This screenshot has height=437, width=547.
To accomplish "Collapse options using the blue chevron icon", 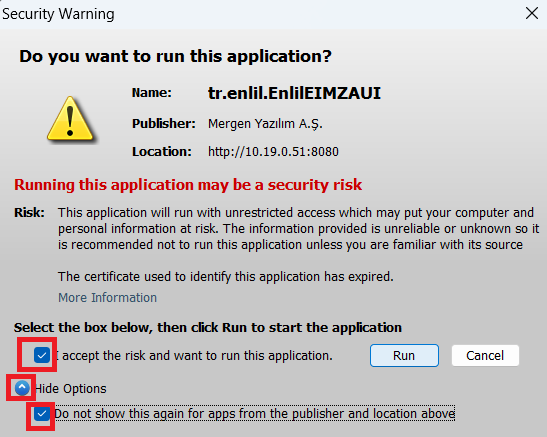I will point(22,388).
